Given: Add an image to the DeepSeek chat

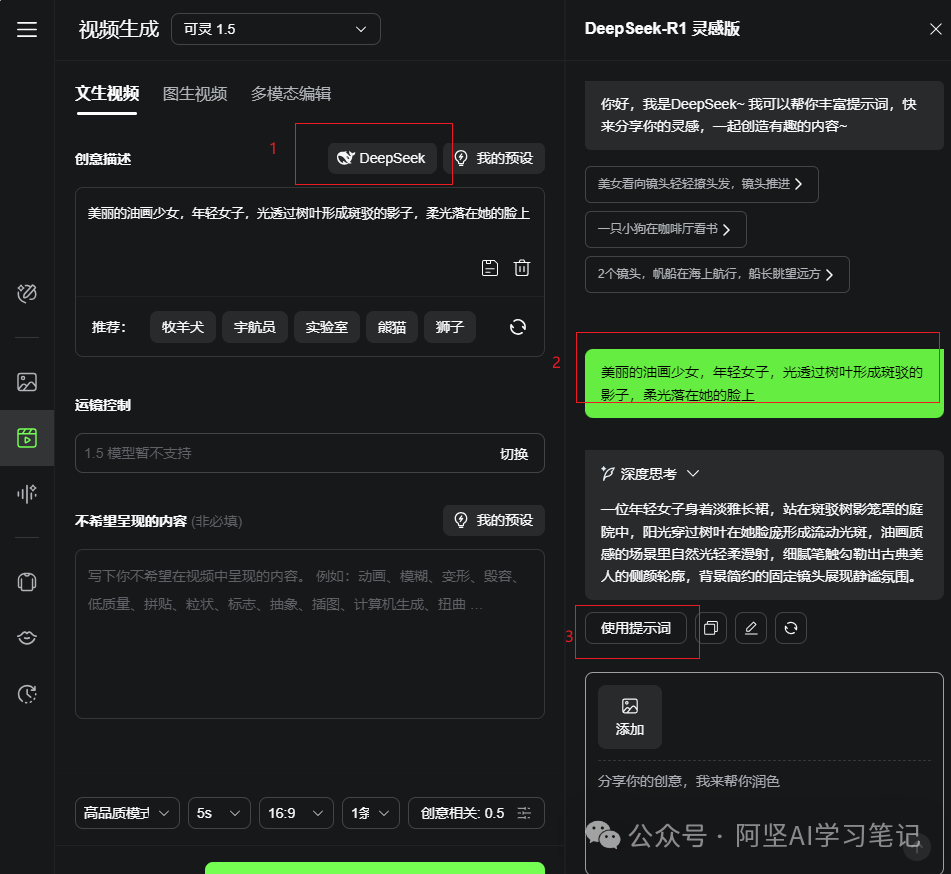Looking at the screenshot, I should [630, 717].
